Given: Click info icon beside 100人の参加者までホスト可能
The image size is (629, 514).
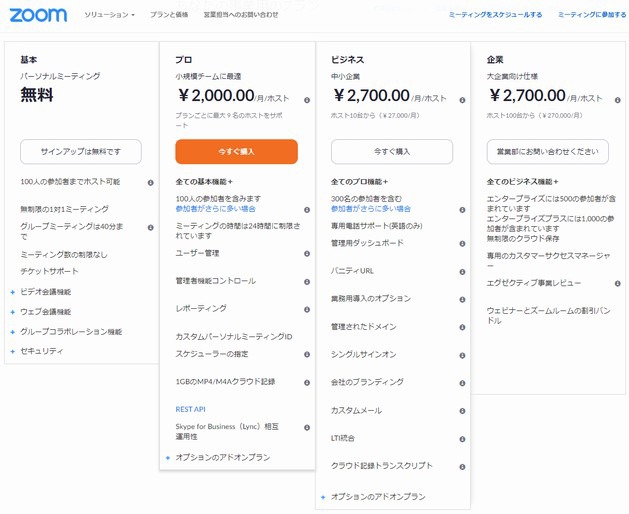Looking at the screenshot, I should [150, 183].
